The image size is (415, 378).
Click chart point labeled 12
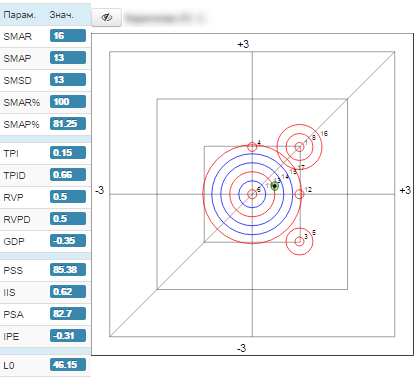pos(299,194)
